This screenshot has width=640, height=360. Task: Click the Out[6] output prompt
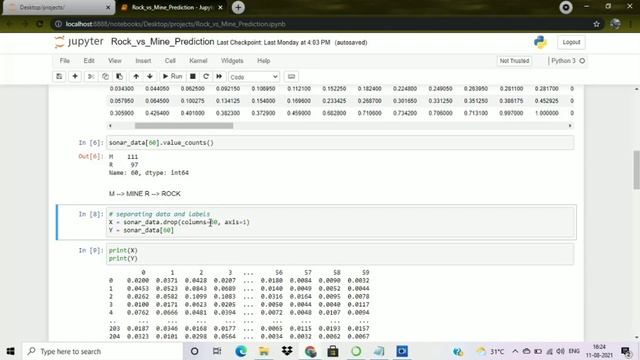91,156
